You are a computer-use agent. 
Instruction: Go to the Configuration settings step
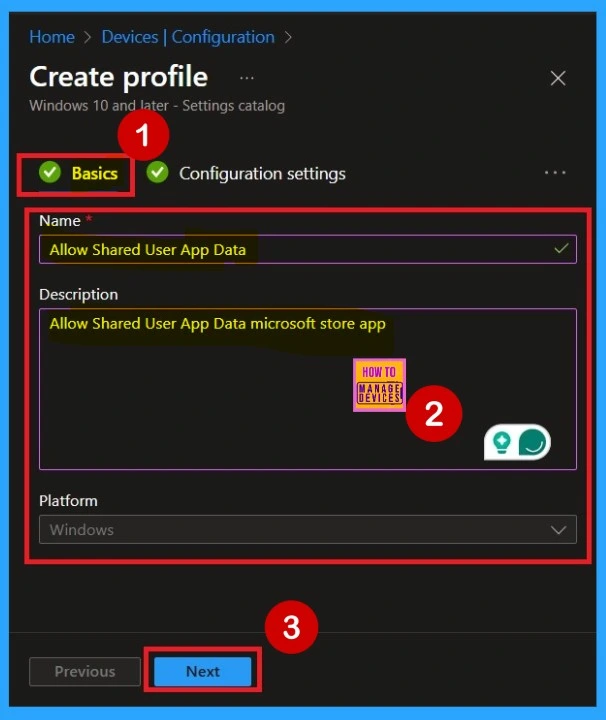click(247, 174)
